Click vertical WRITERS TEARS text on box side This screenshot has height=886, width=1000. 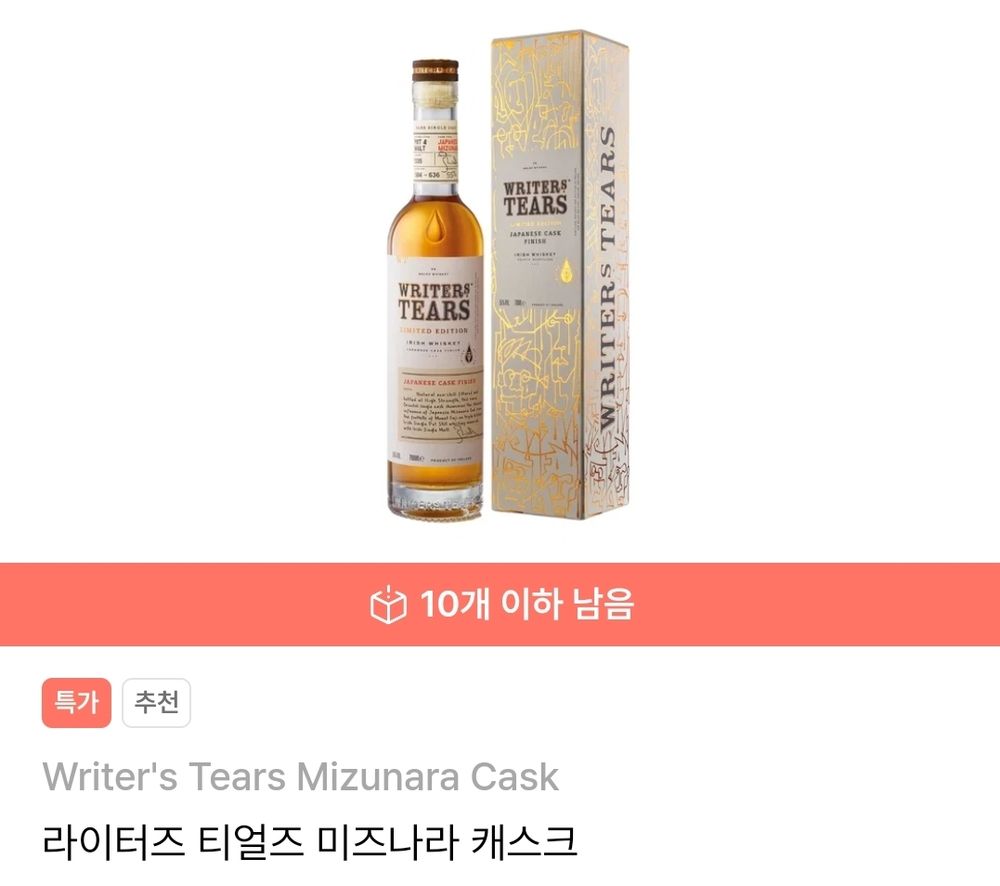tap(608, 279)
